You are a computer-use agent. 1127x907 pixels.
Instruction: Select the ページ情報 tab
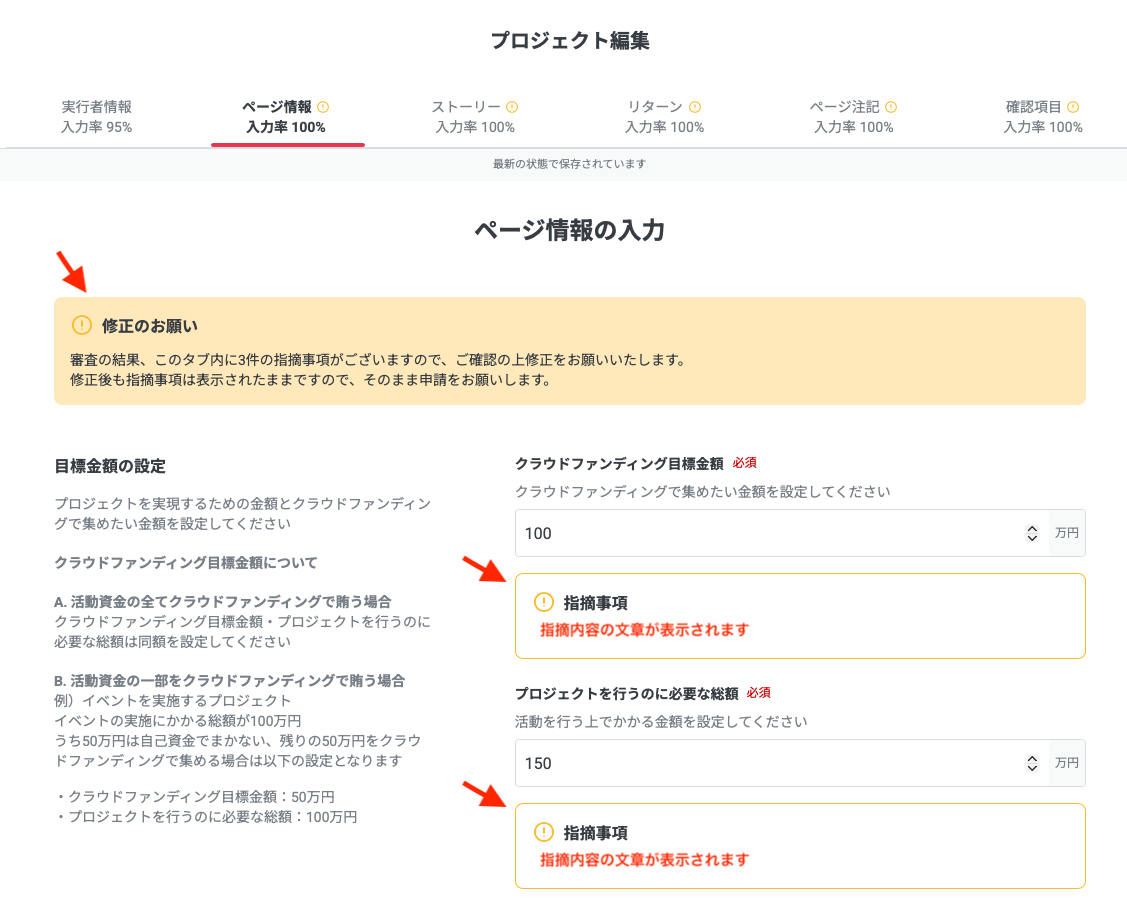[x=286, y=117]
